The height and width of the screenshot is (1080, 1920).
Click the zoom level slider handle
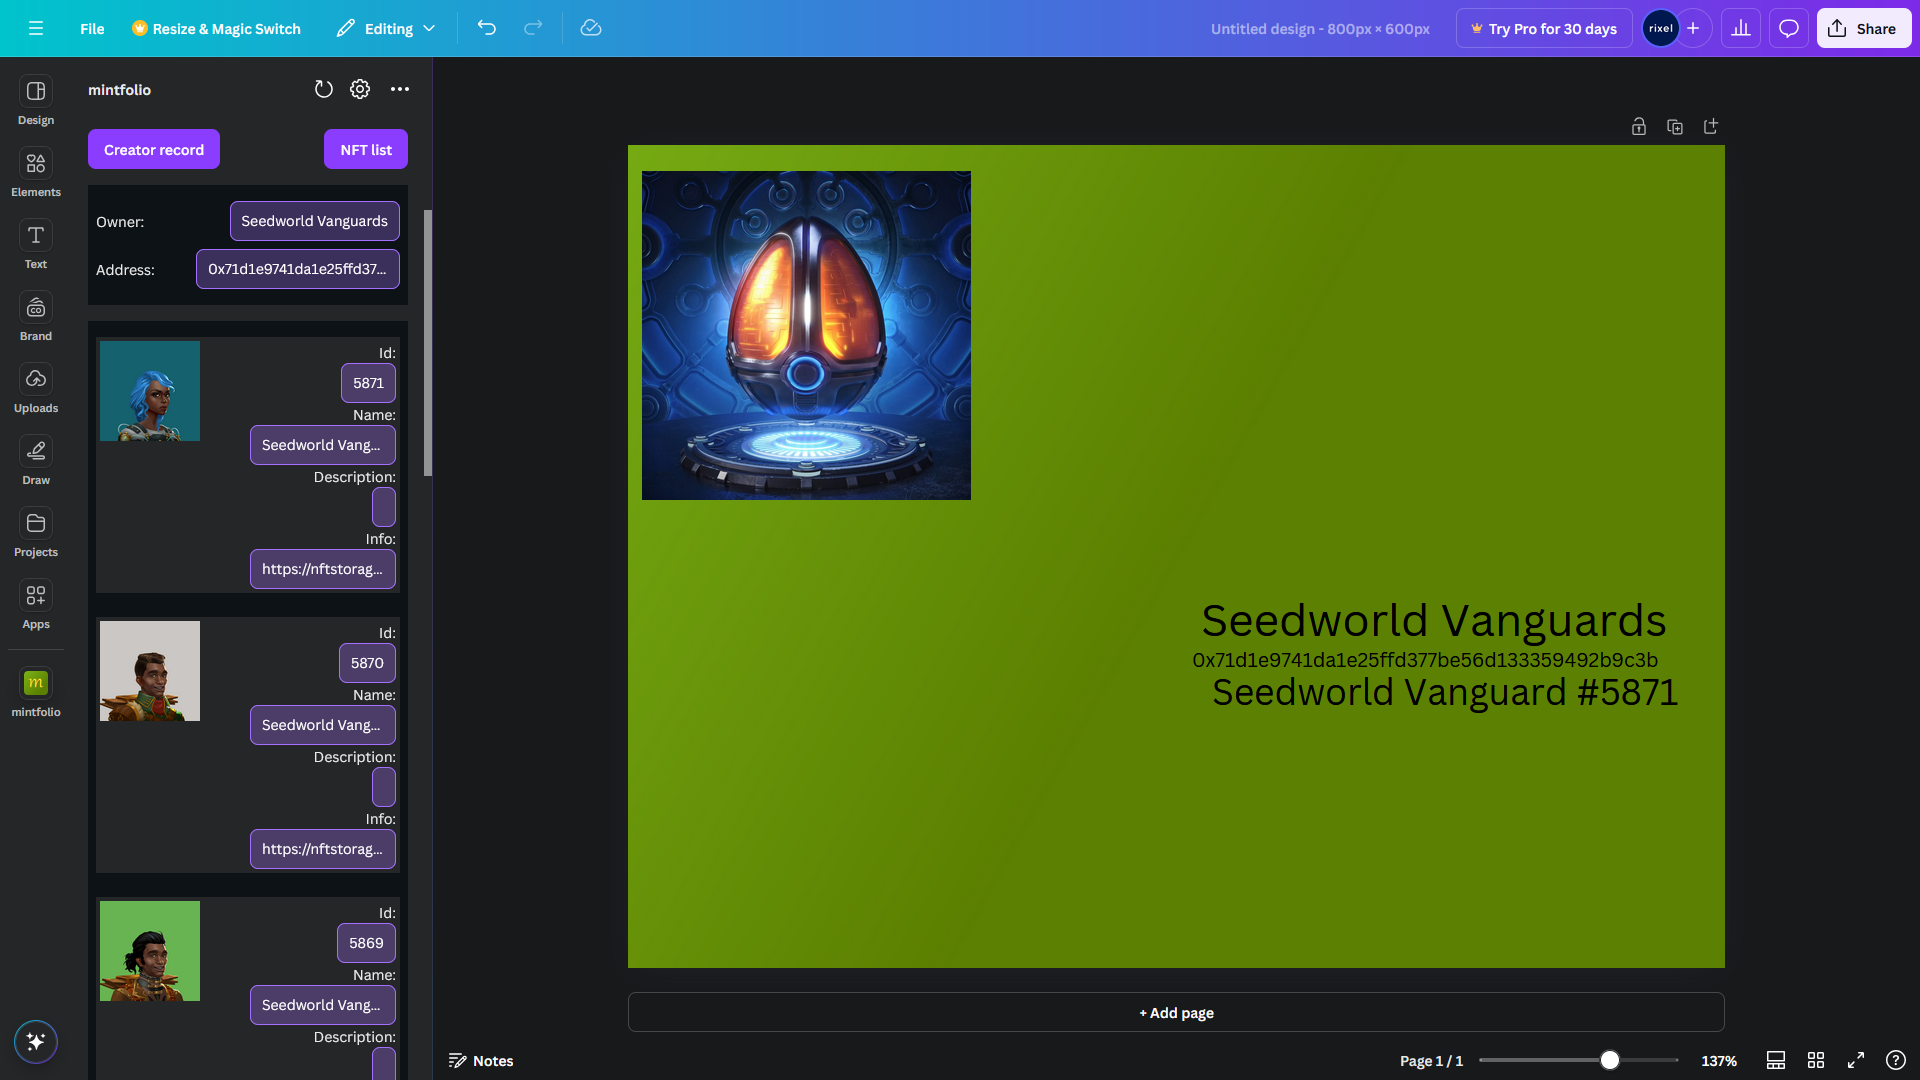[x=1609, y=1060]
